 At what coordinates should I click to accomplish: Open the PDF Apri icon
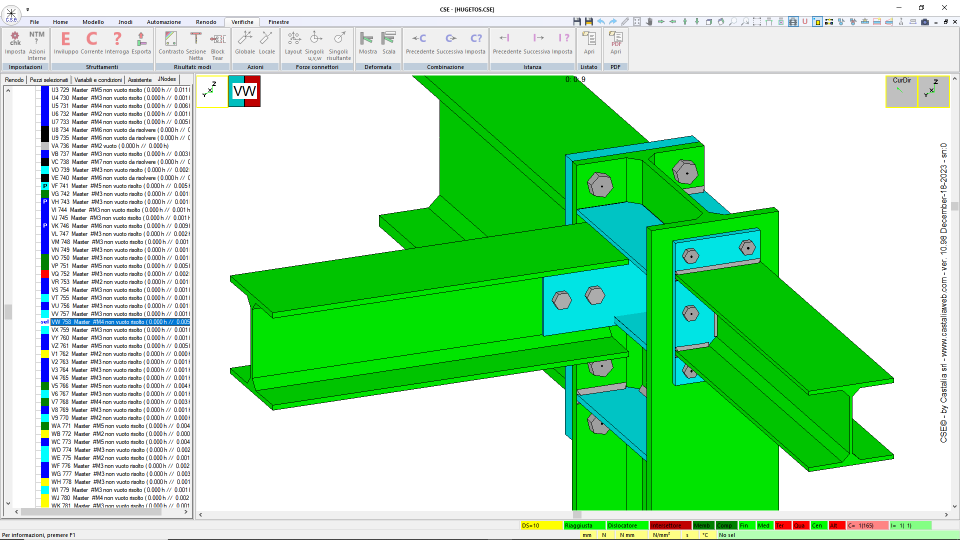615,43
